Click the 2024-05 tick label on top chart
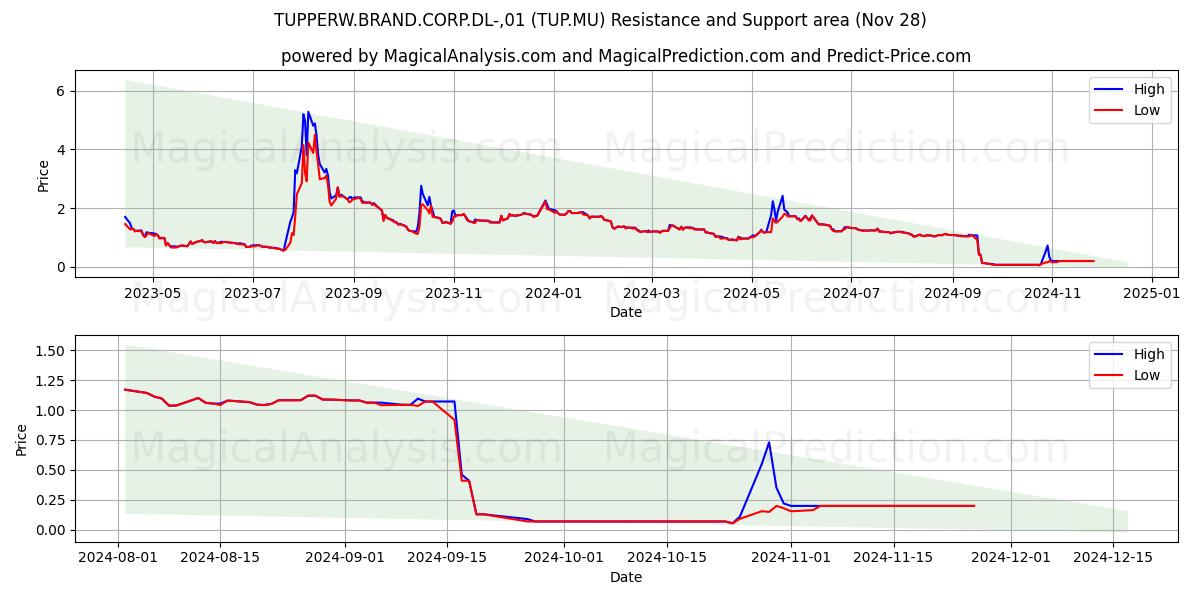Viewport: 1200px width, 600px height. pyautogui.click(x=752, y=294)
